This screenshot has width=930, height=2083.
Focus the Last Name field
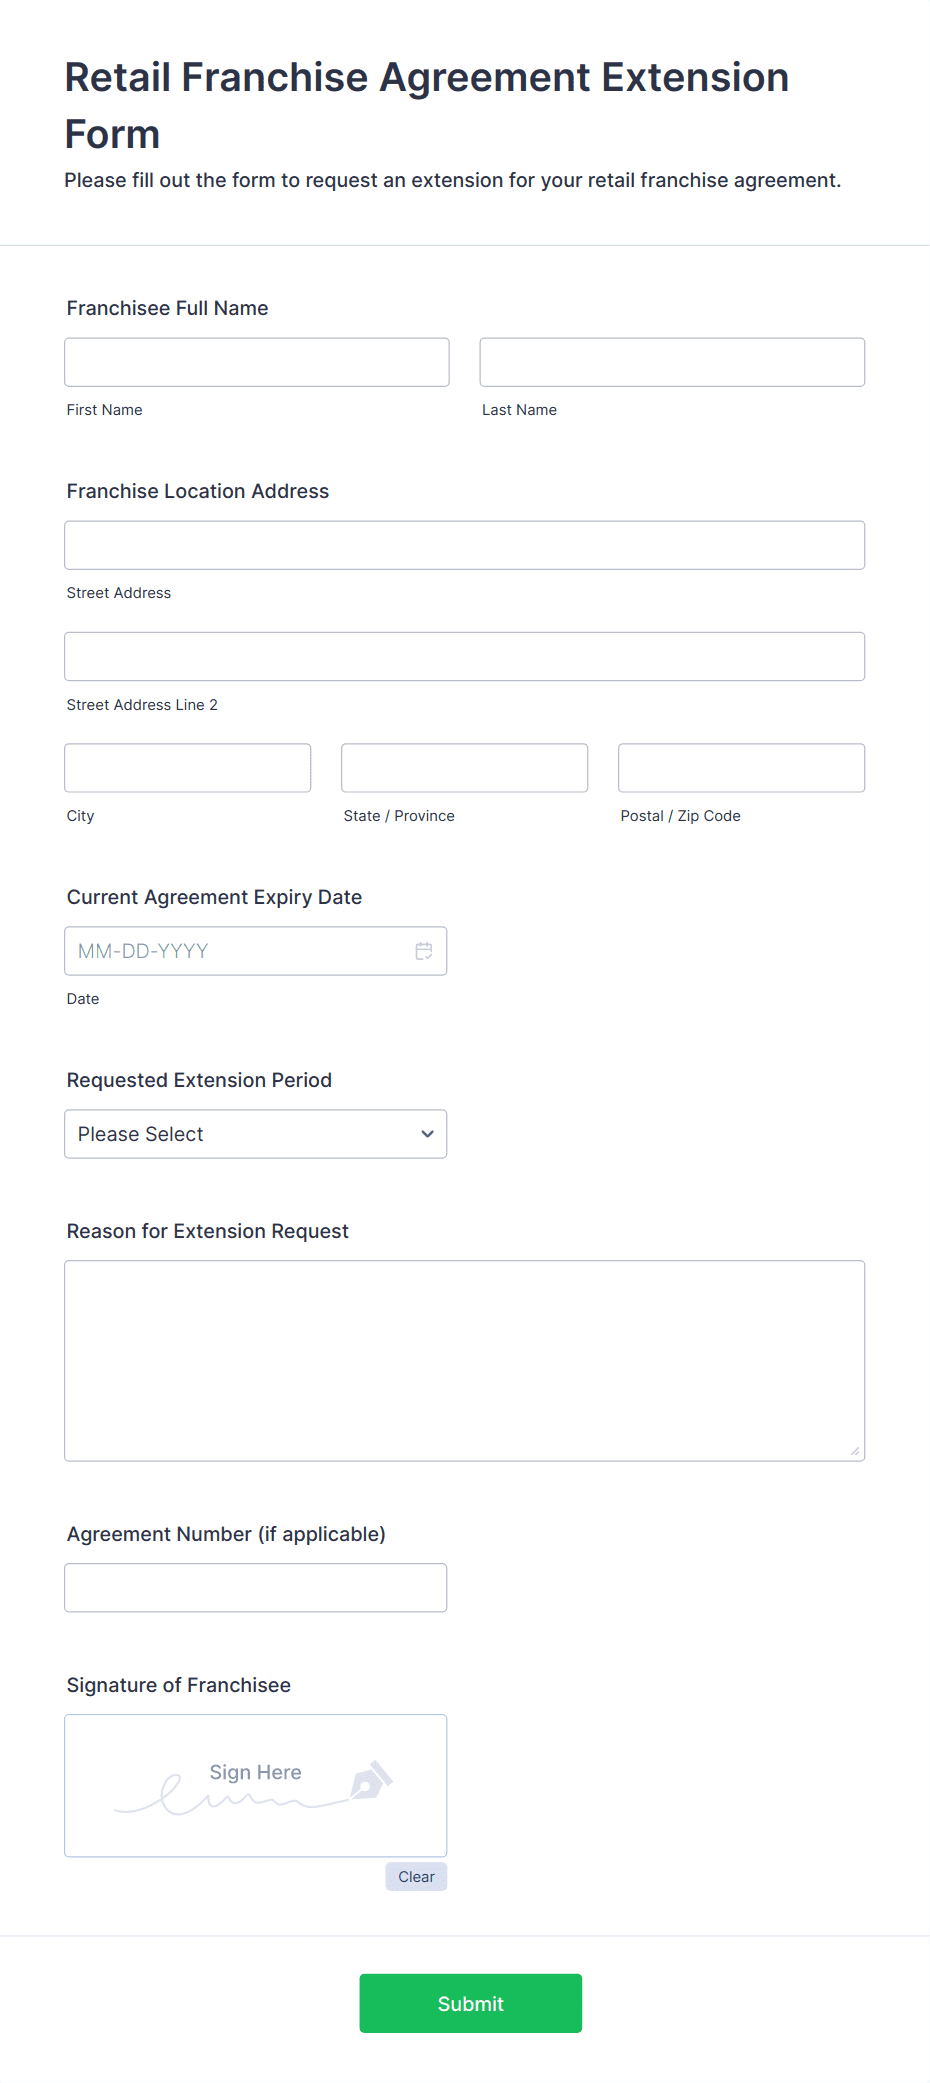pyautogui.click(x=672, y=362)
